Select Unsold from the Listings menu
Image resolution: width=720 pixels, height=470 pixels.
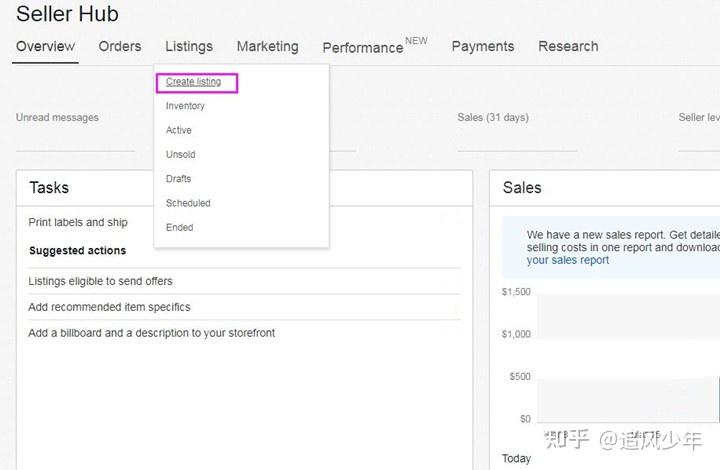[x=181, y=154]
